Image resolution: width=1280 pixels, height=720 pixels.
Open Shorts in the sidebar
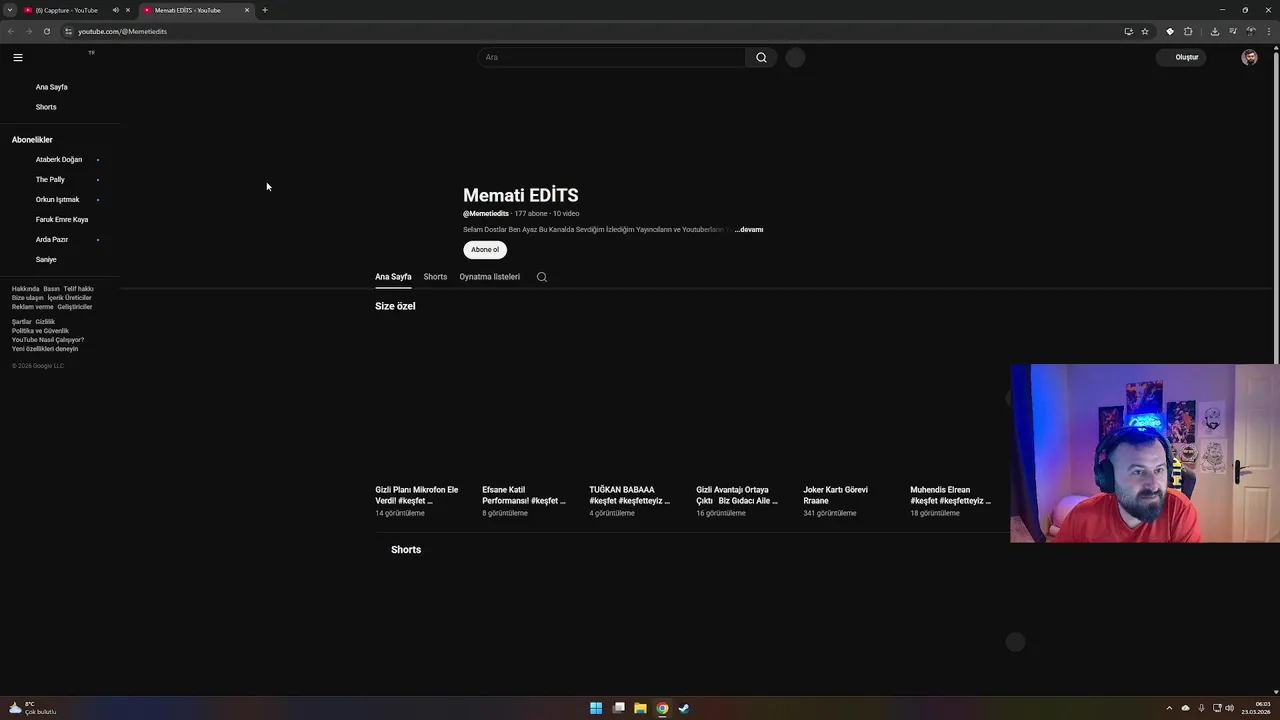click(46, 107)
